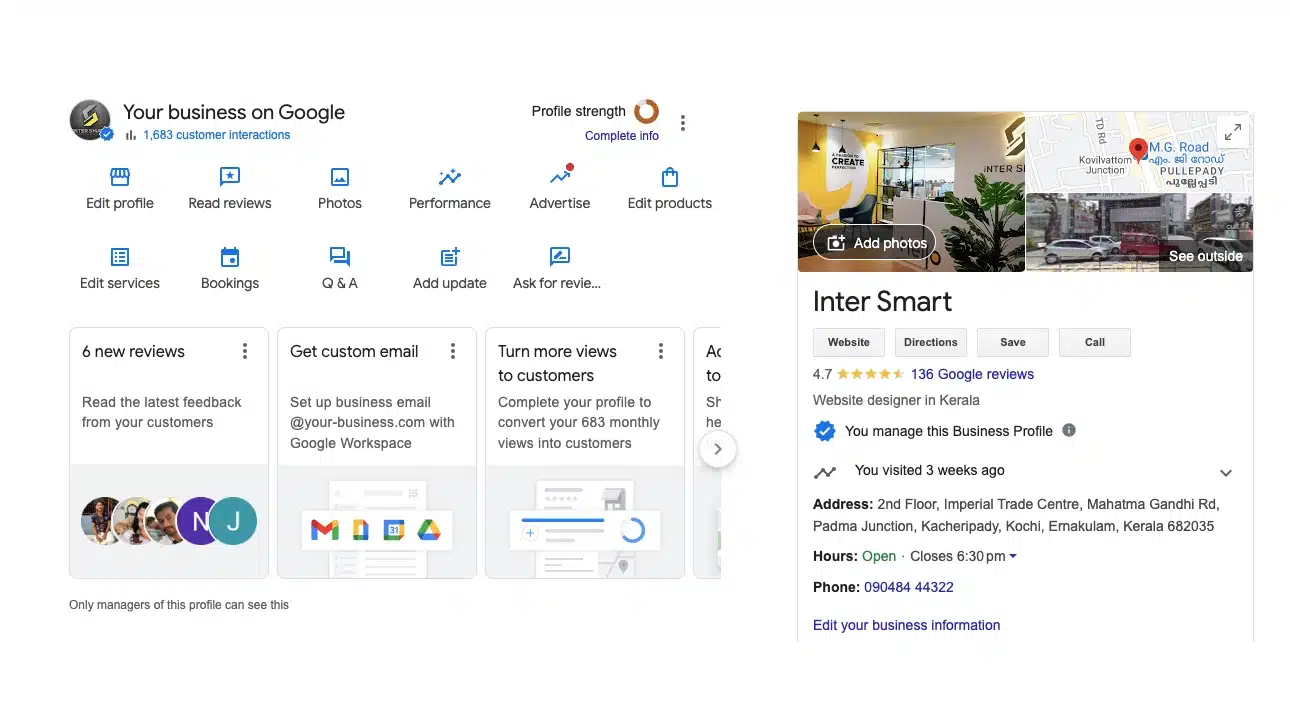Screen dimensions: 1290x720
Task: Open Advertise trending arrow icon
Action: click(561, 176)
